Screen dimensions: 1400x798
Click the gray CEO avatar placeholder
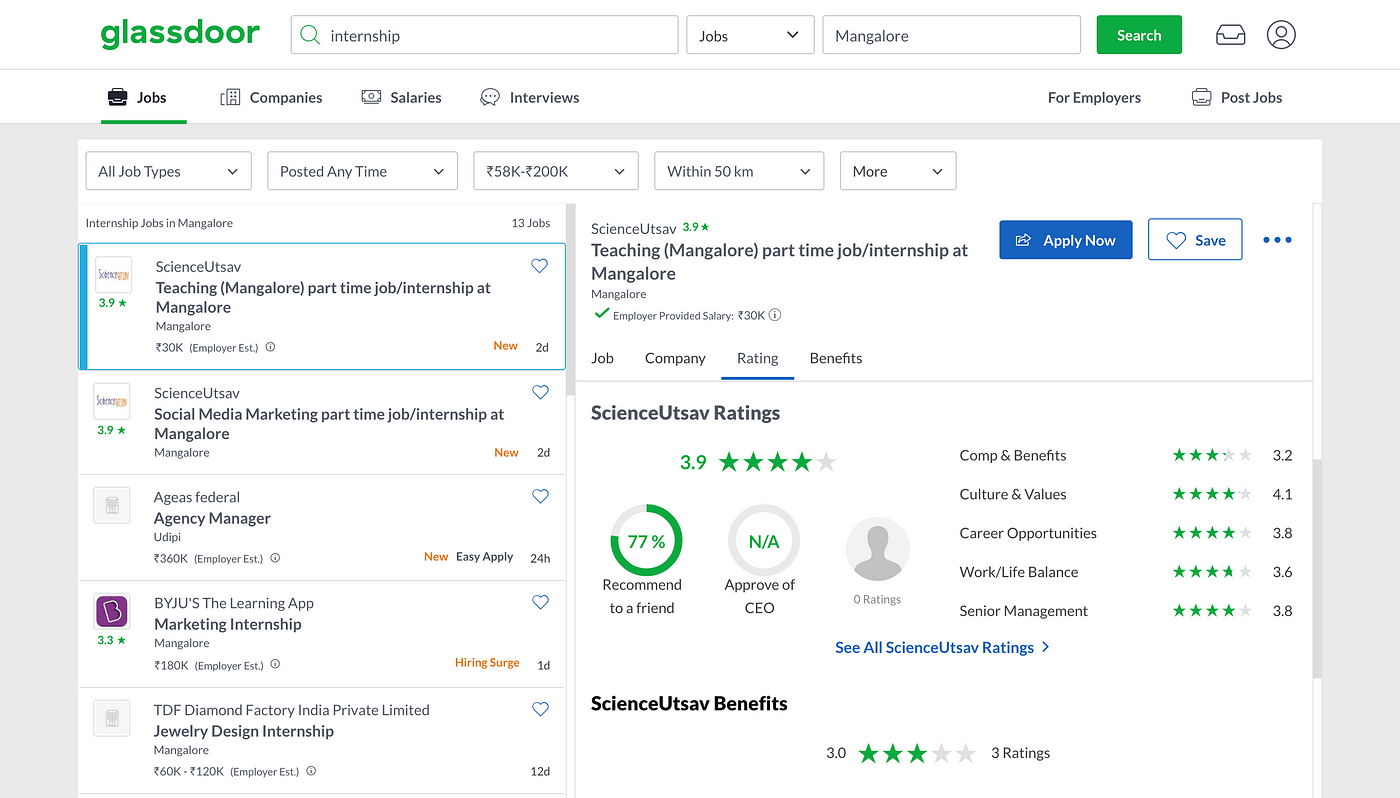pos(877,549)
